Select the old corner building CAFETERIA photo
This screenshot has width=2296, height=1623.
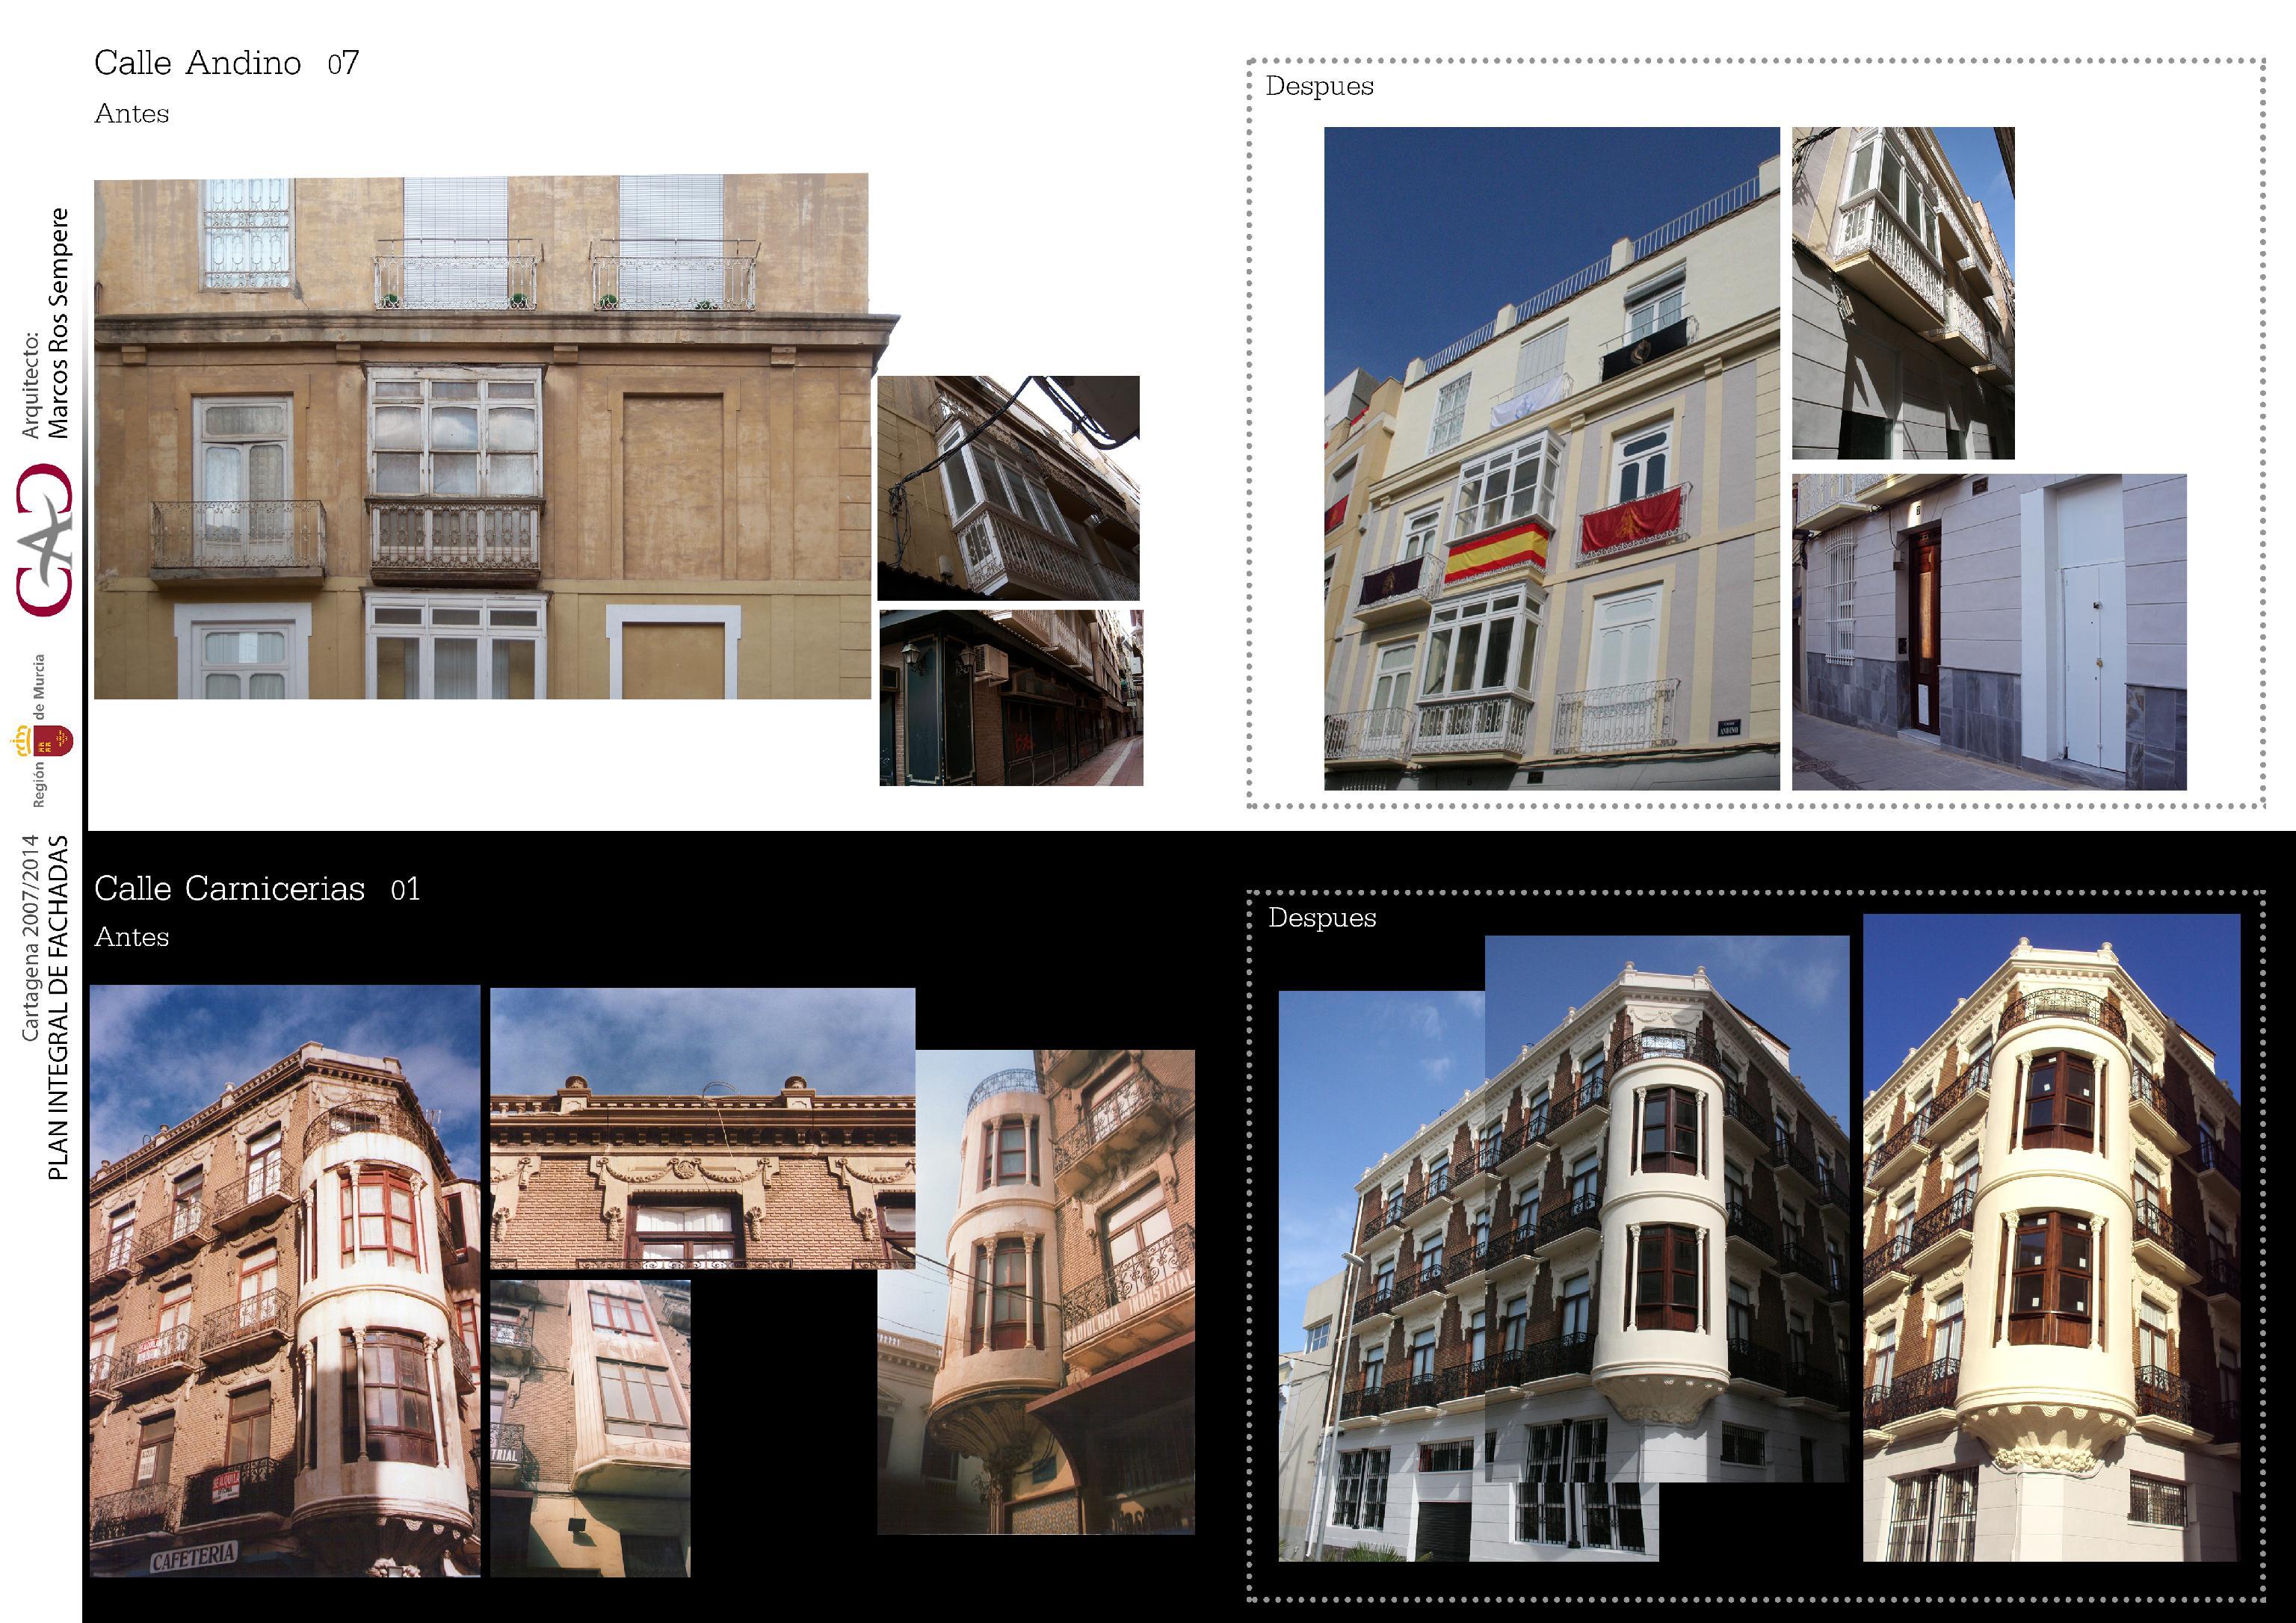pyautogui.click(x=285, y=1281)
